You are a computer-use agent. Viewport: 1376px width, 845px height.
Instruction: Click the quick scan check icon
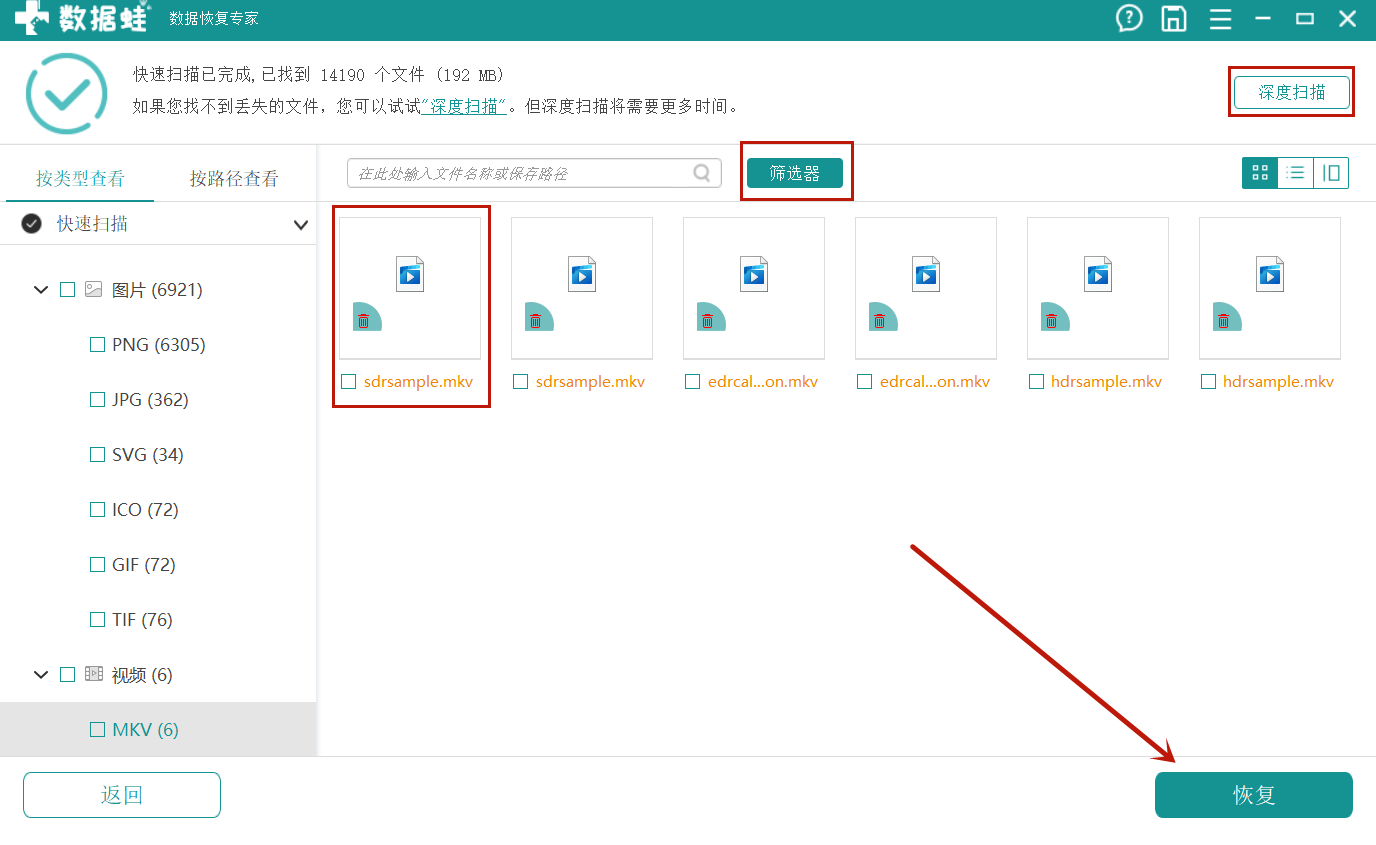tap(32, 224)
